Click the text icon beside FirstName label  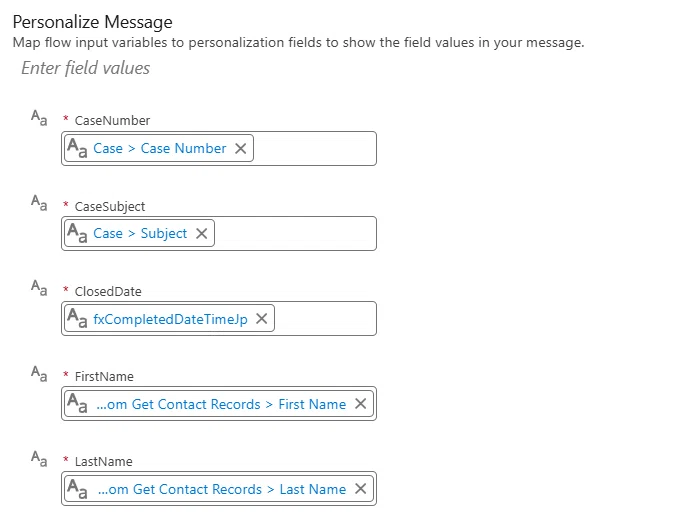point(39,373)
